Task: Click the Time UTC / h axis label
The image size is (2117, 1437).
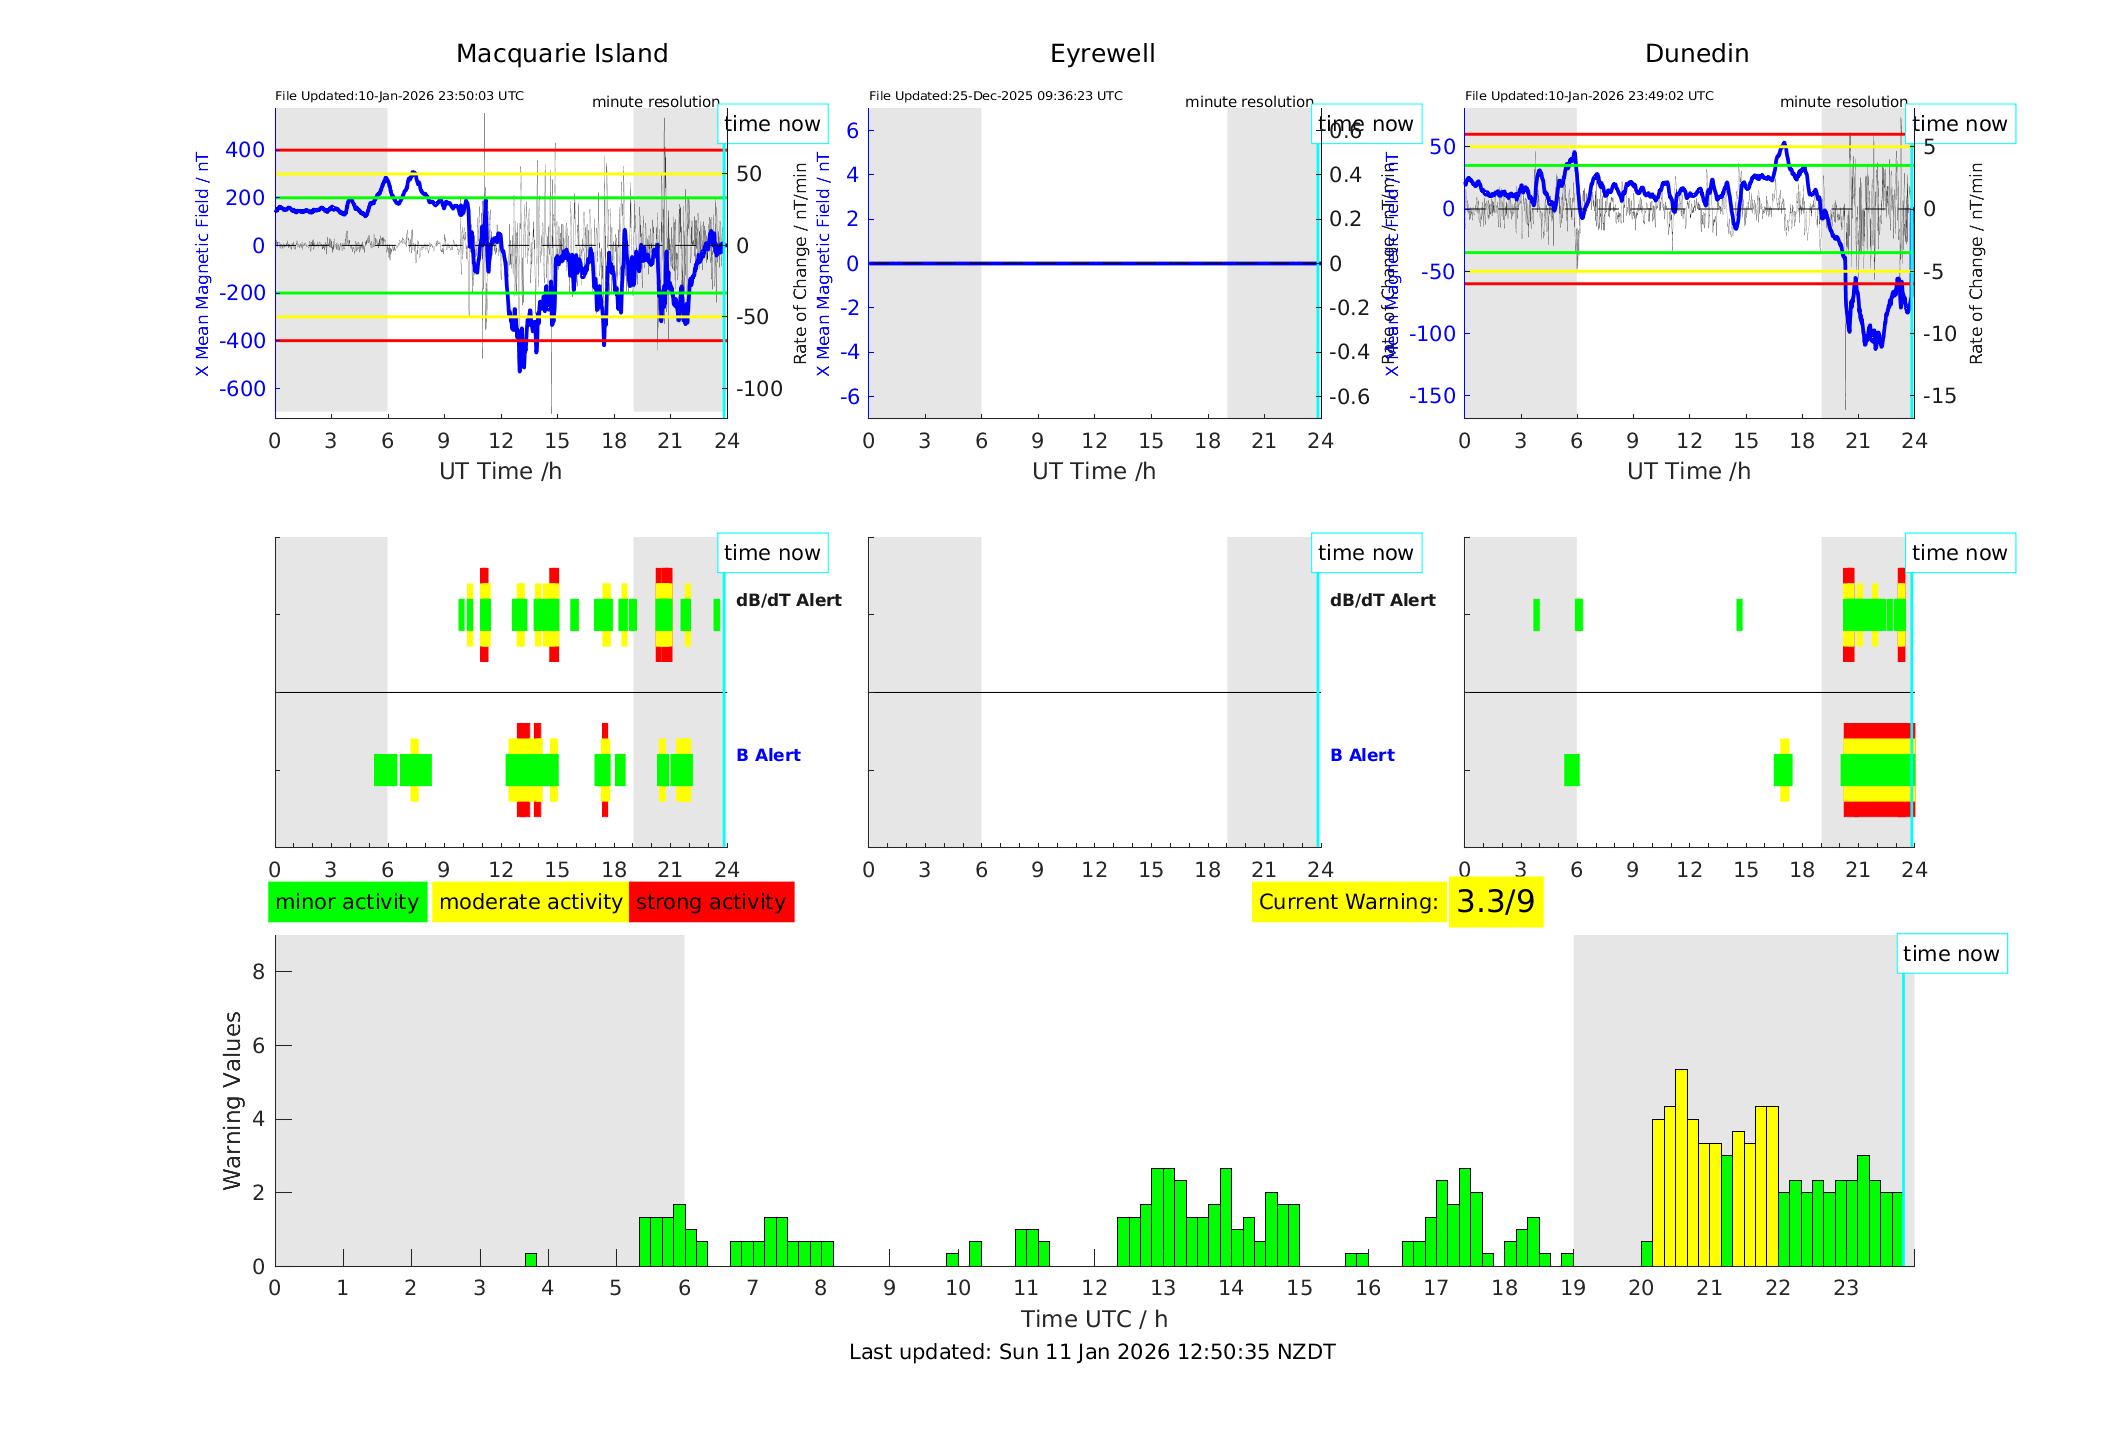Action: [1094, 1319]
